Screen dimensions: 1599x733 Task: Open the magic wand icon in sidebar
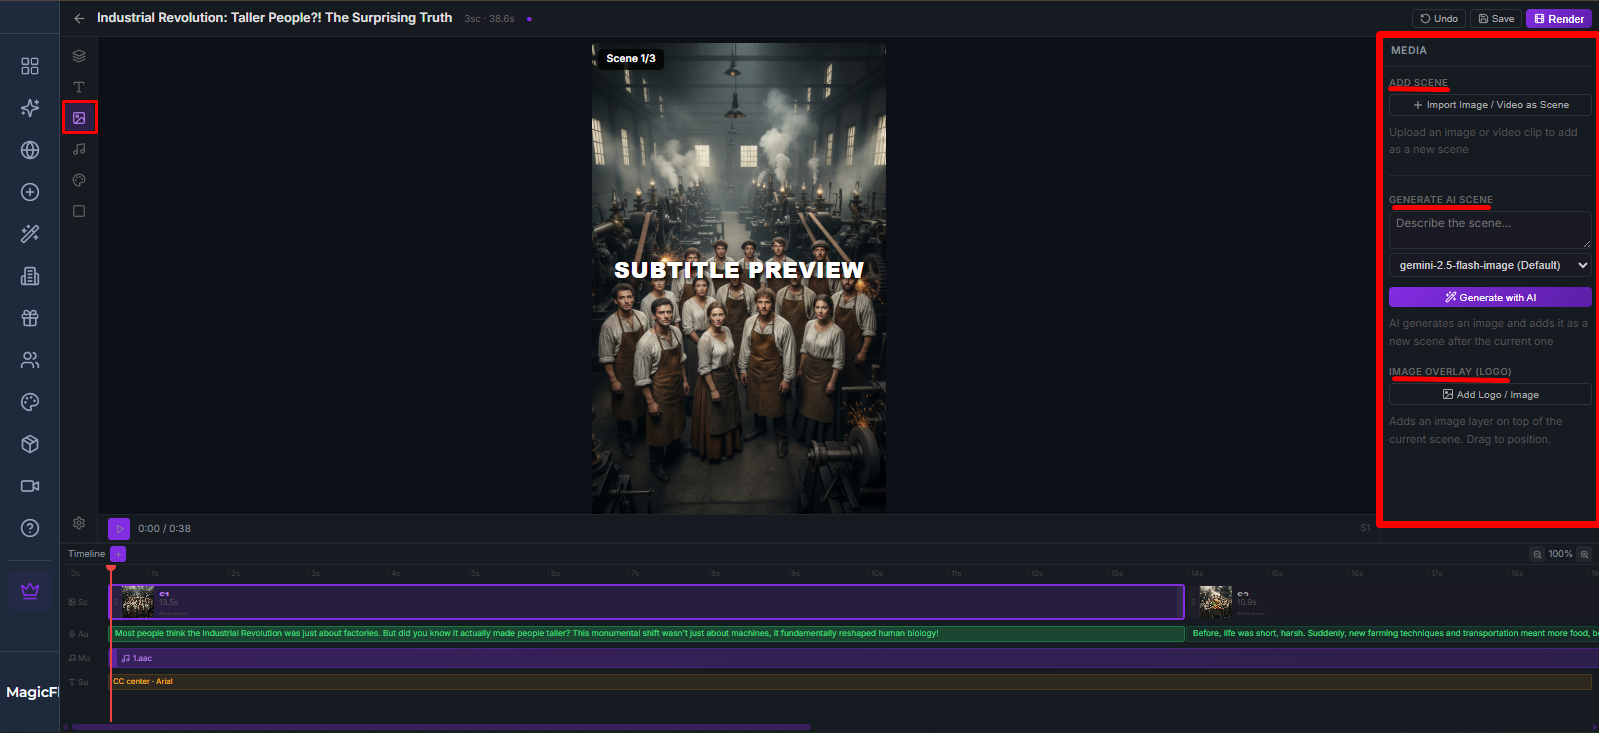click(30, 234)
